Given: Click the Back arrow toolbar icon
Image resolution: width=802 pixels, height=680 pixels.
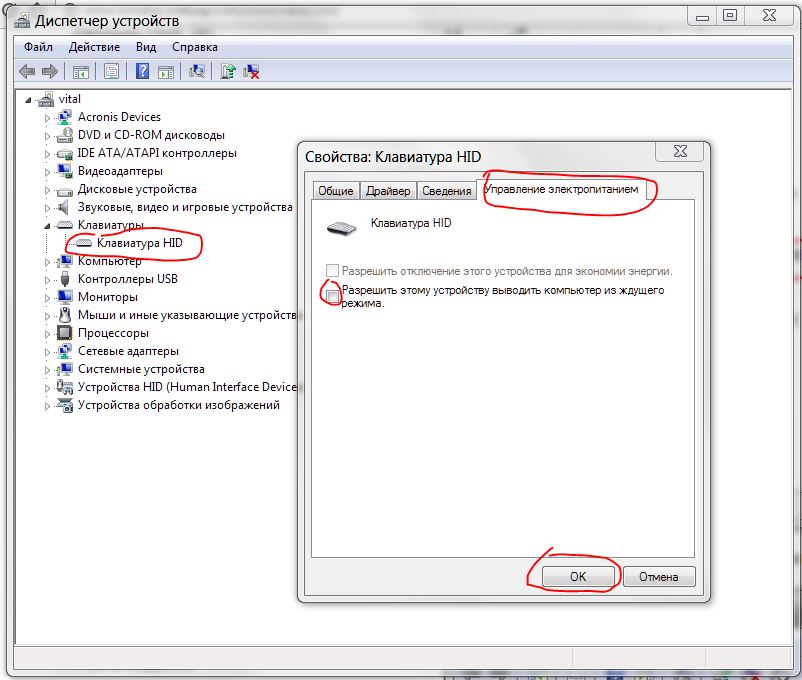Looking at the screenshot, I should [27, 71].
